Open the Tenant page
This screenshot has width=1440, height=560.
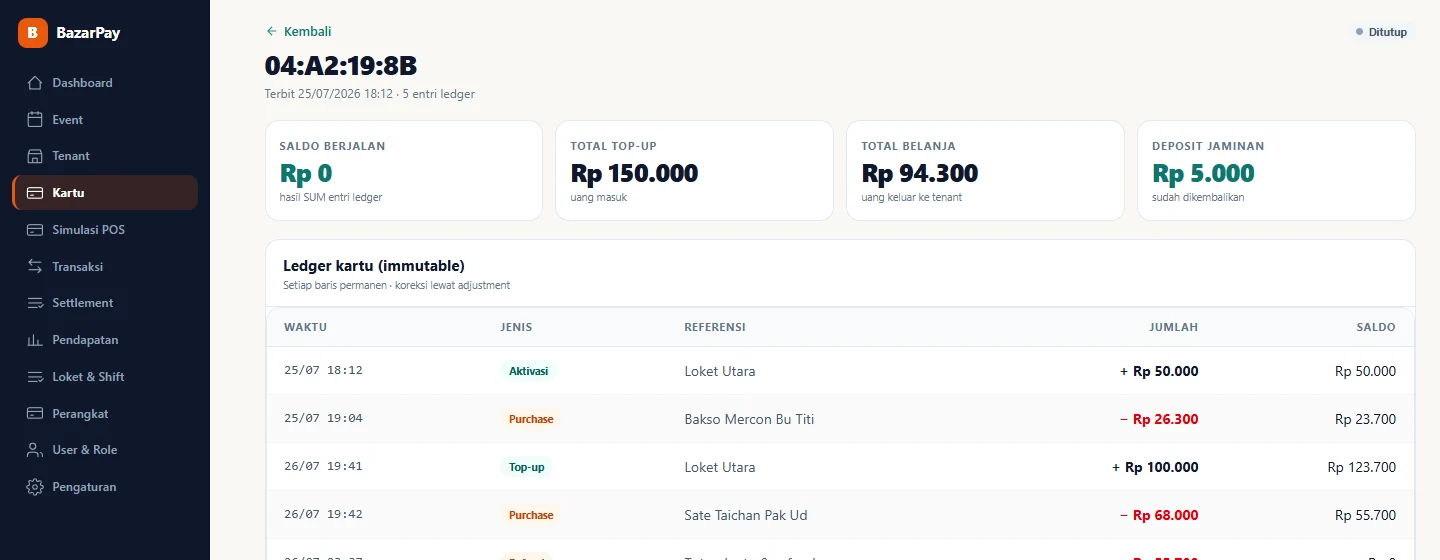tap(105, 156)
